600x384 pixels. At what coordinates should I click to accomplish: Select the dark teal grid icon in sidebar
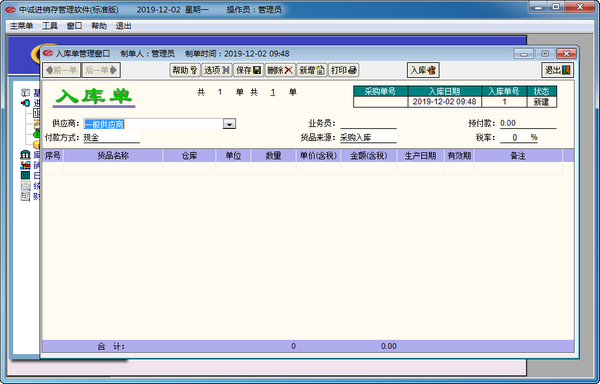25,176
